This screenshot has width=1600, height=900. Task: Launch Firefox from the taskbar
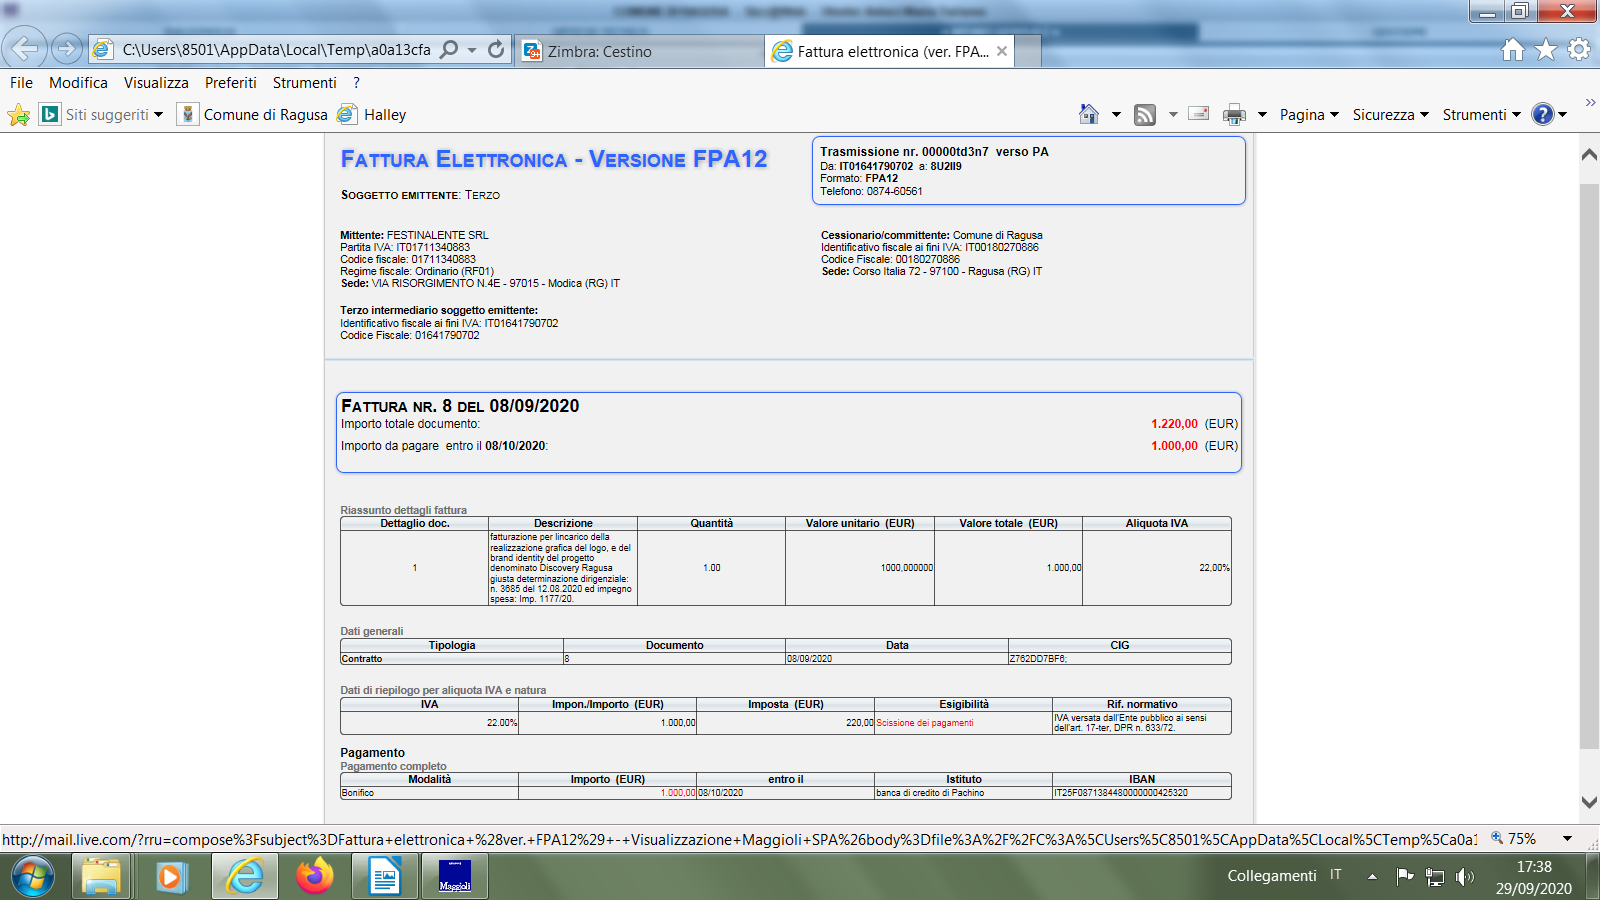tap(315, 877)
